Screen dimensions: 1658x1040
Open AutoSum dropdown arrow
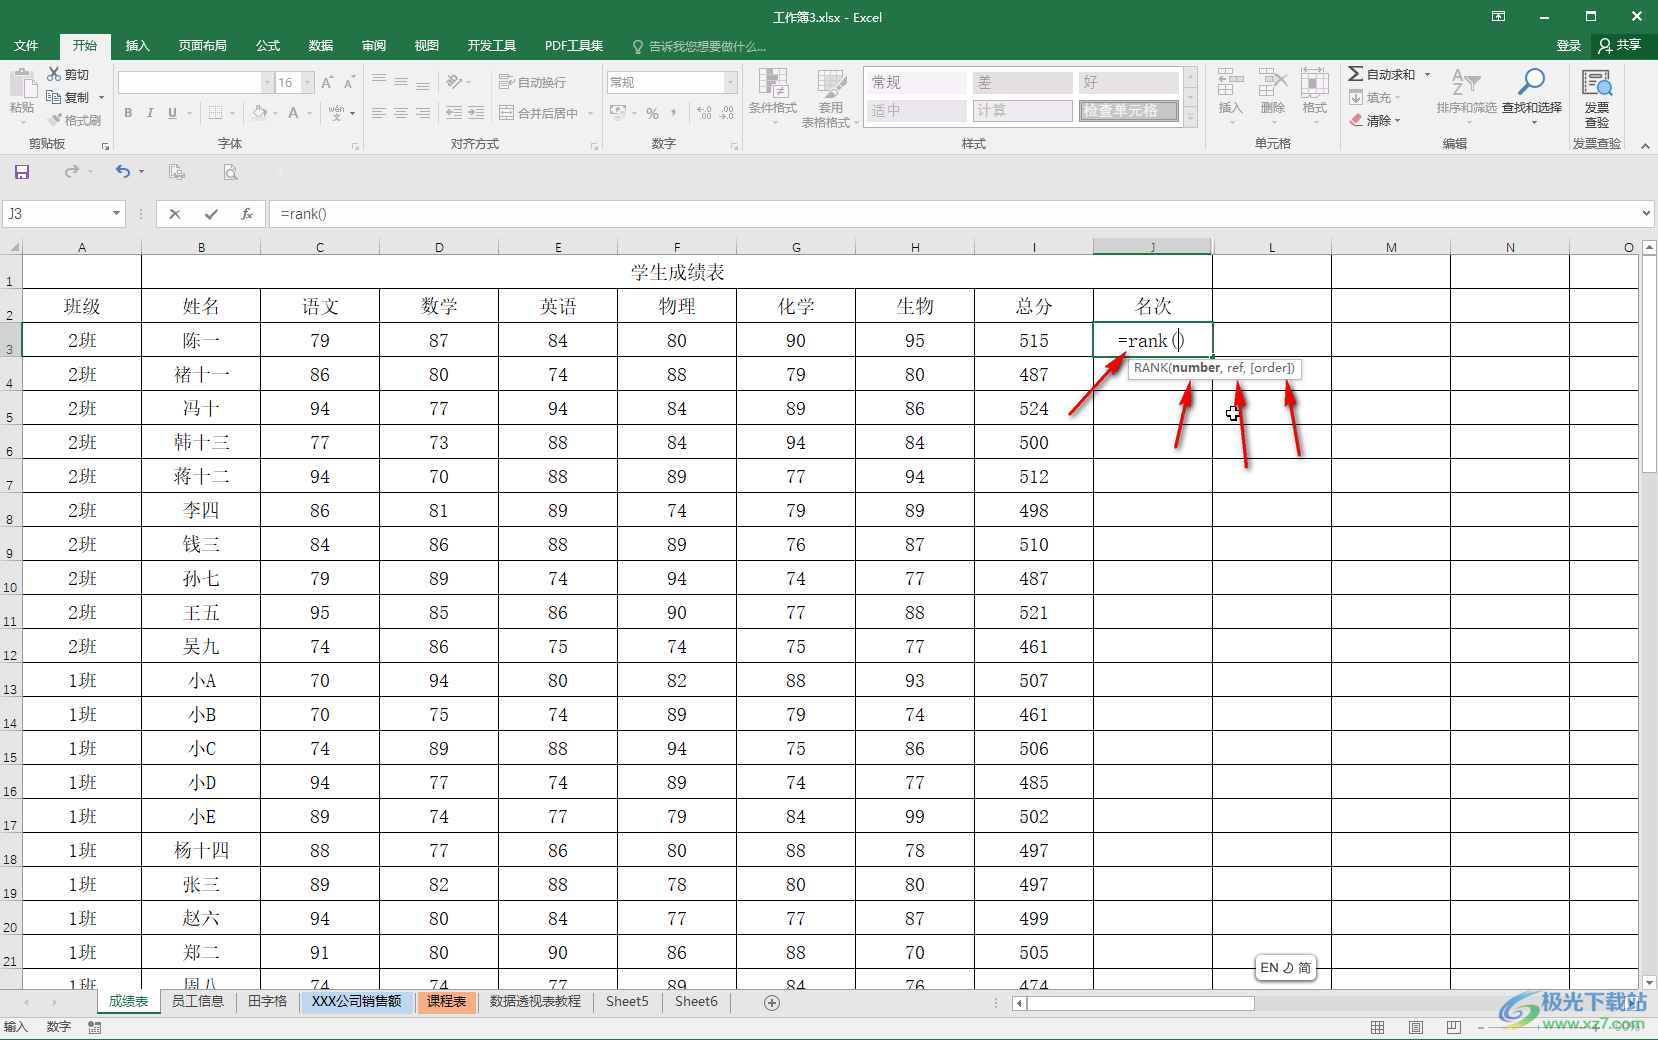coord(1427,74)
